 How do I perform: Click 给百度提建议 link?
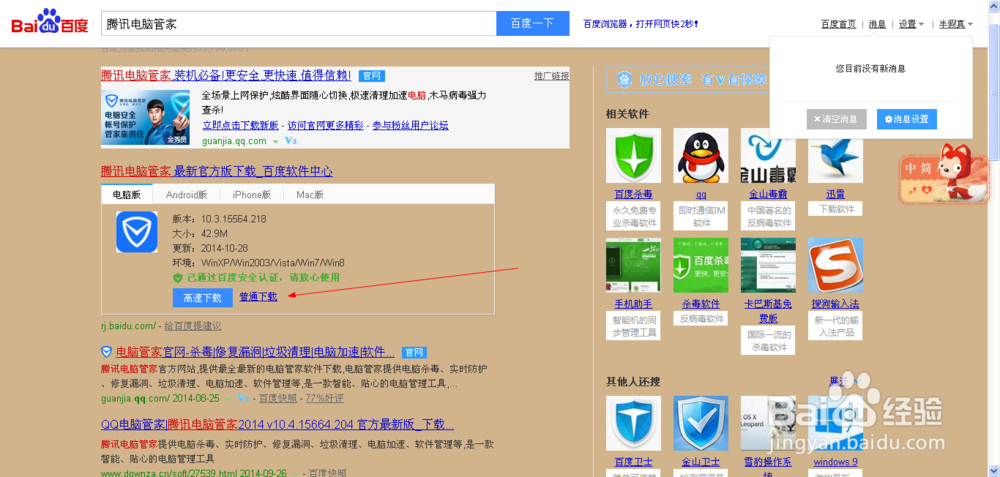[x=193, y=326]
